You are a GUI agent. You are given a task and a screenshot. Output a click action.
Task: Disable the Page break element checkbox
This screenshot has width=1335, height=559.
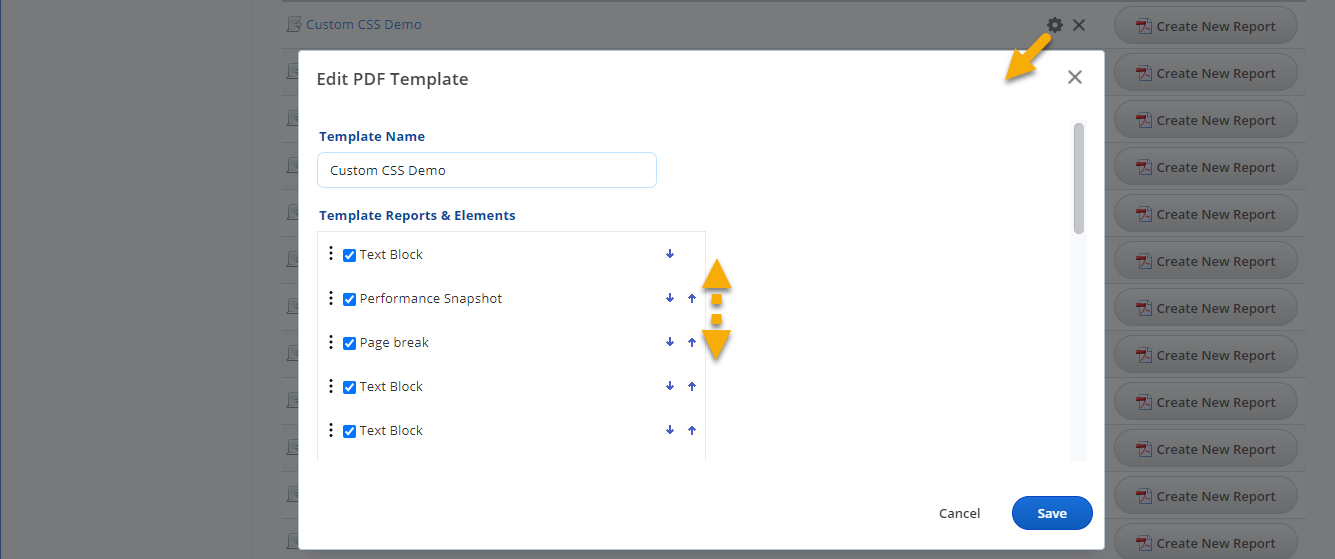pyautogui.click(x=349, y=343)
